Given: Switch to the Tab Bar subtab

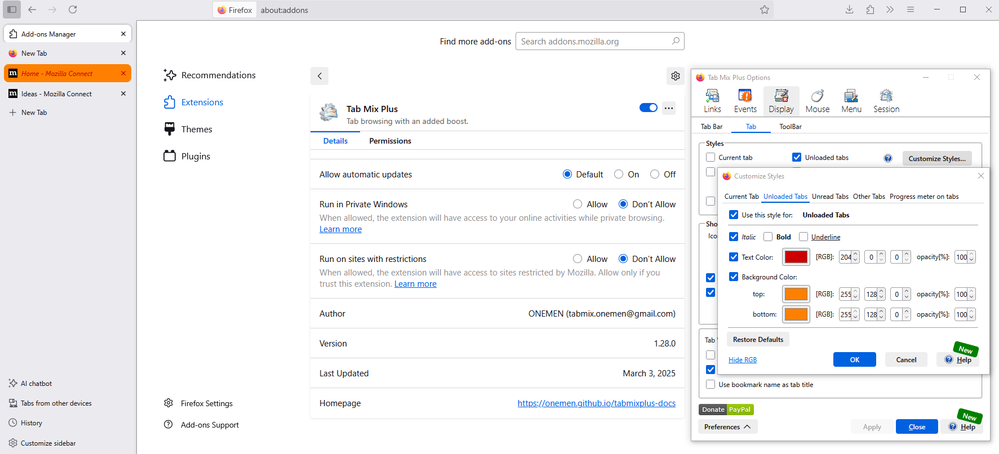Looking at the screenshot, I should (712, 127).
